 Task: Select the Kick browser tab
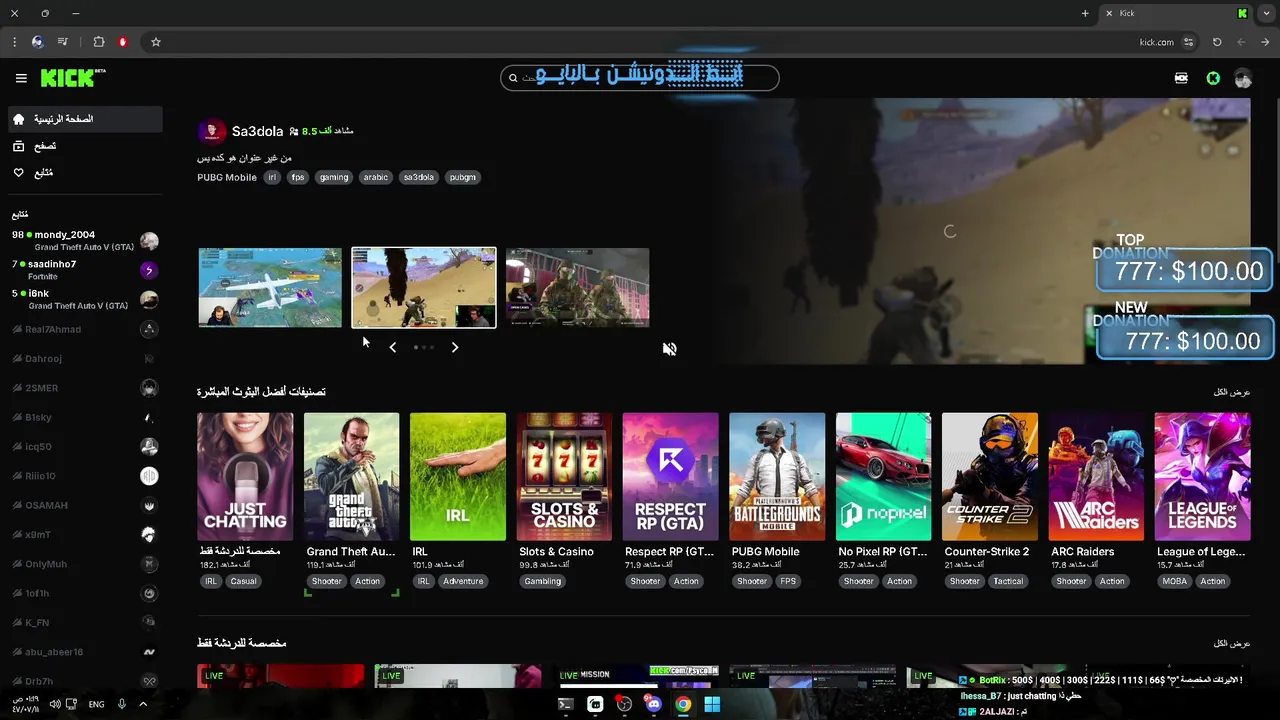point(1175,13)
